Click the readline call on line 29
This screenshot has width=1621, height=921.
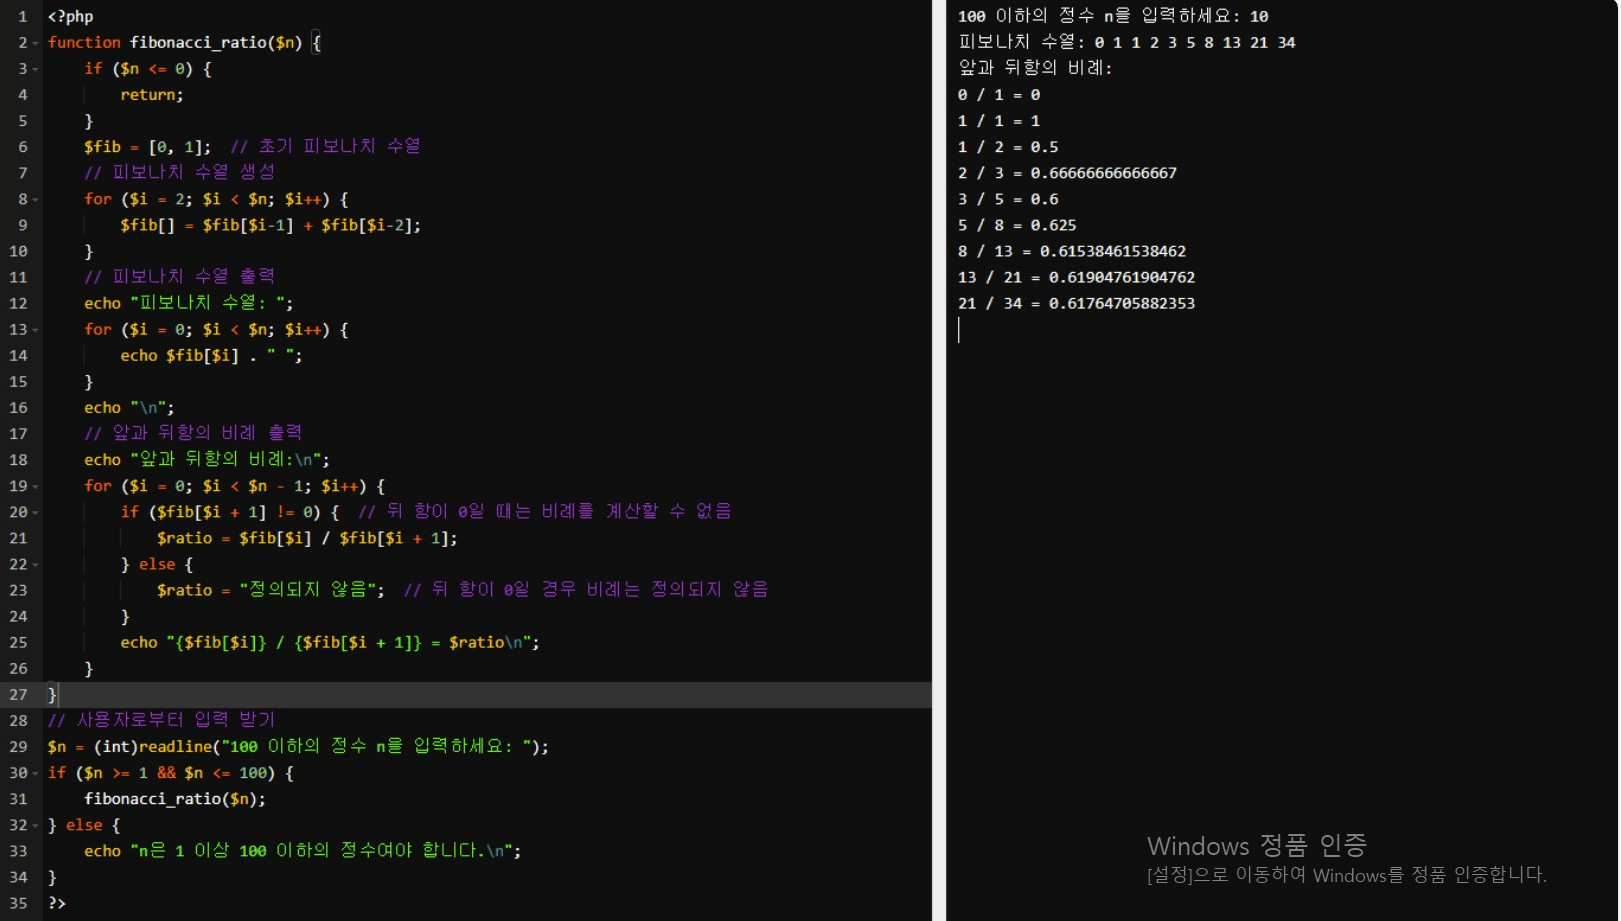175,747
